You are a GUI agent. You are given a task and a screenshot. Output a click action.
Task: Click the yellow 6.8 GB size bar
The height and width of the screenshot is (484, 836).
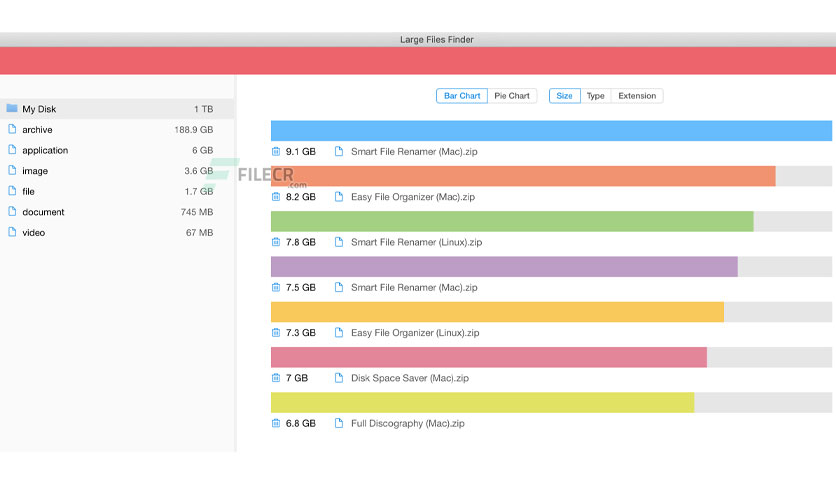point(483,402)
